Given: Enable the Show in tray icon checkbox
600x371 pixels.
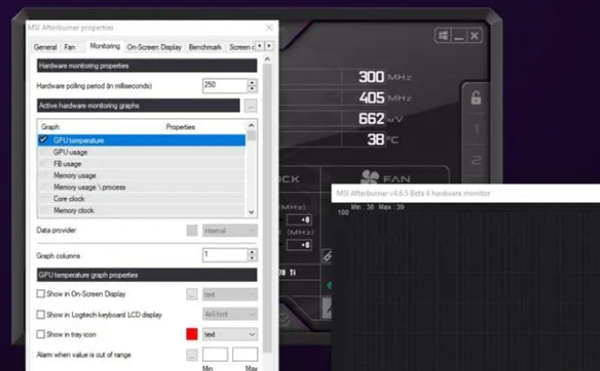Looking at the screenshot, I should coord(41,334).
